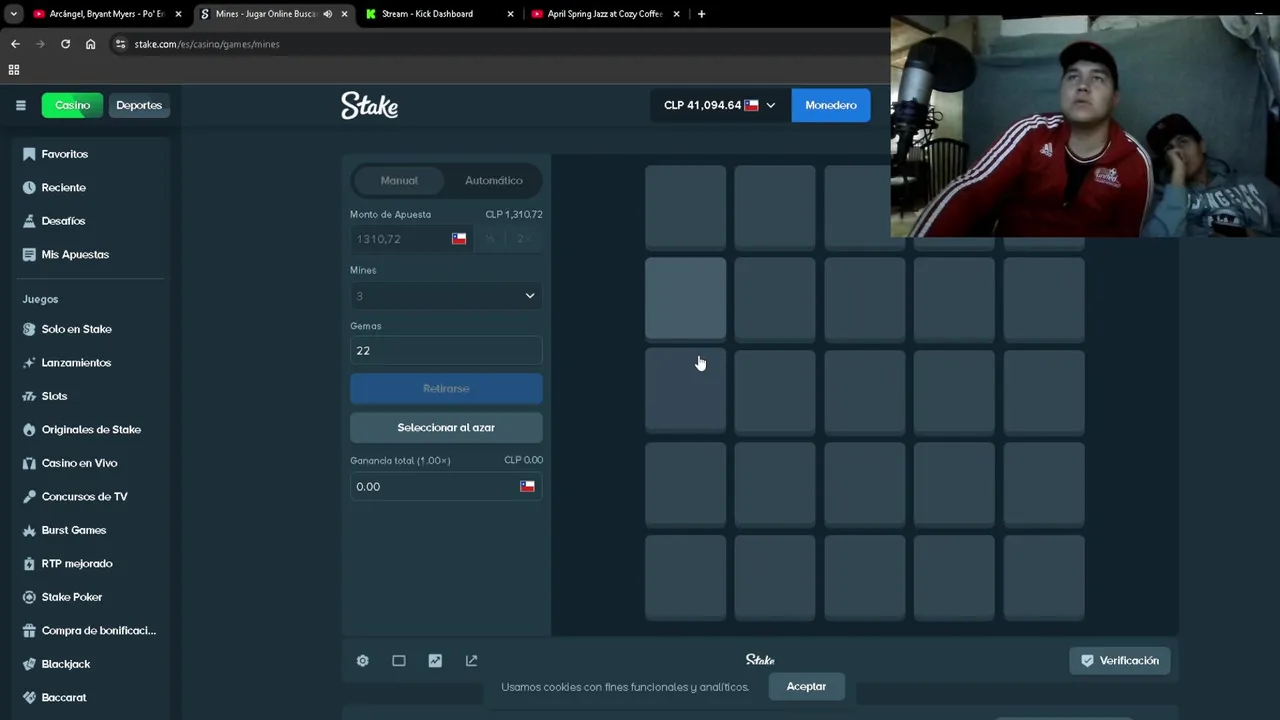Screen dimensions: 1280x720
Task: Open the browser apps grid shortcut
Action: coord(14,70)
